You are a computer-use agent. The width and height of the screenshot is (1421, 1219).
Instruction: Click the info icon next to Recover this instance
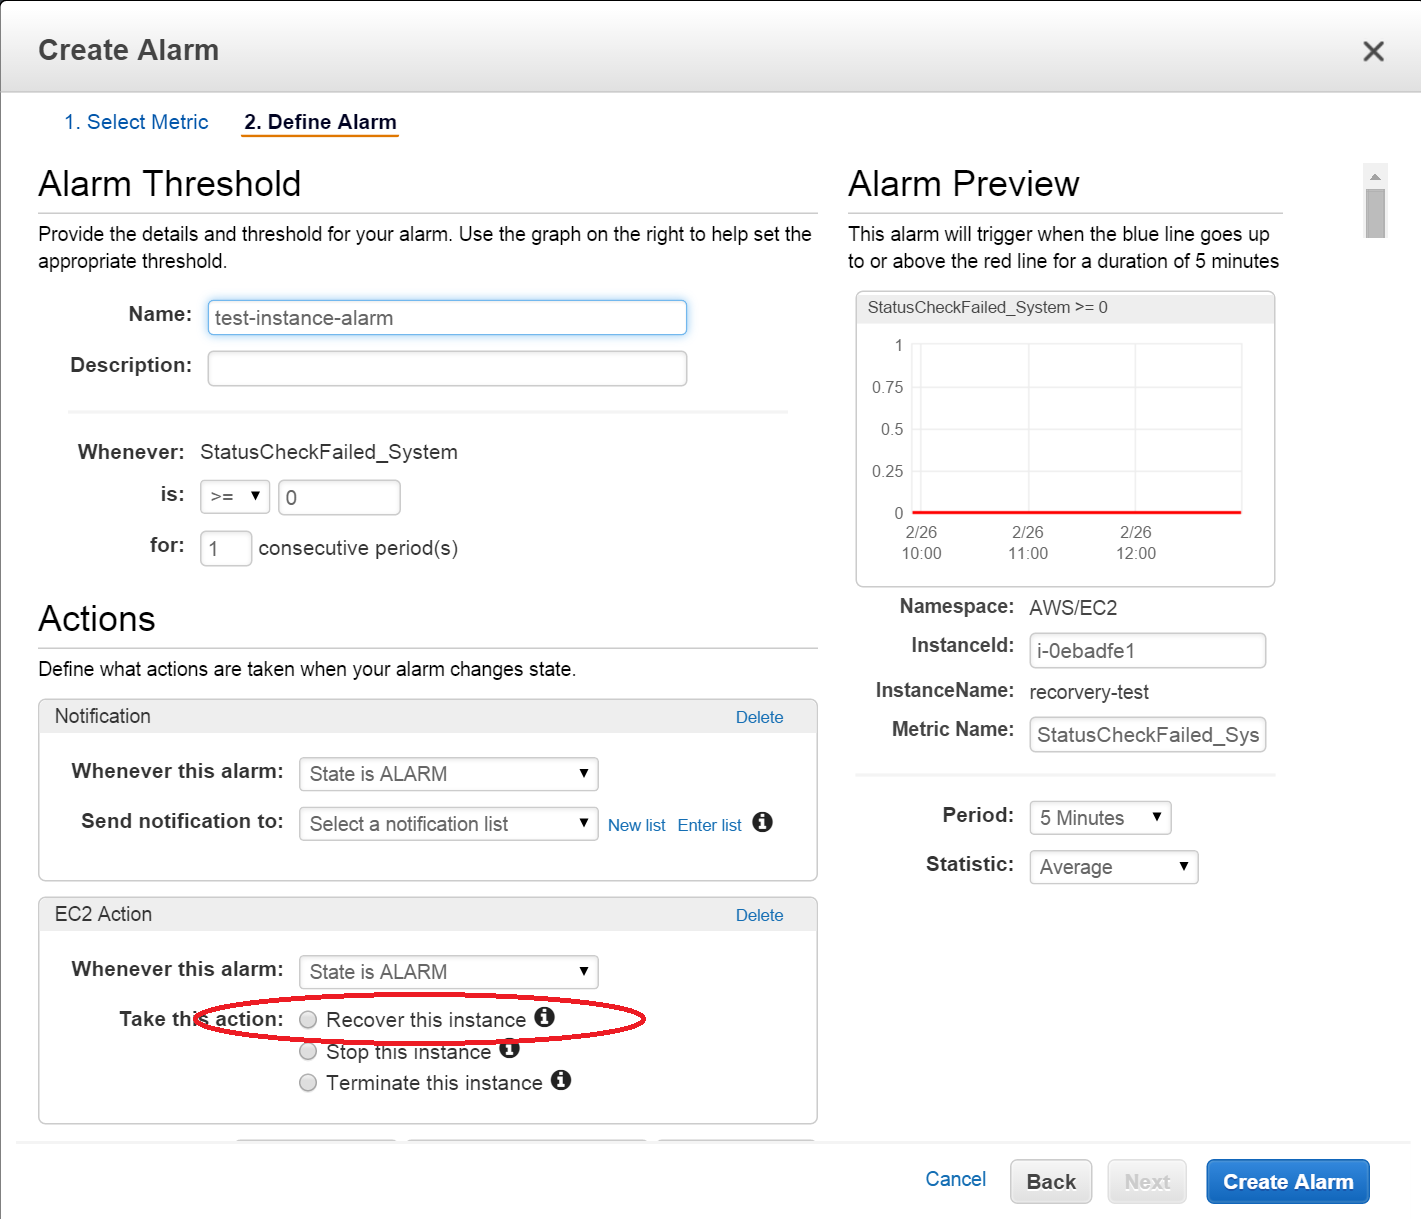[545, 1018]
